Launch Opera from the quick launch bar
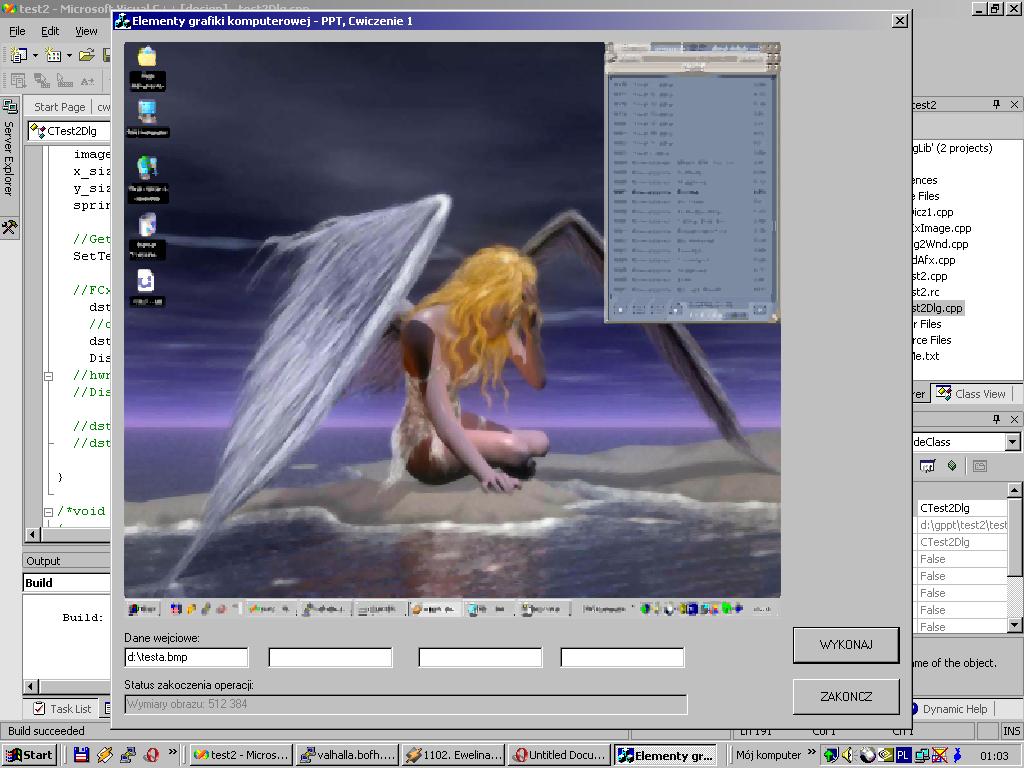The width and height of the screenshot is (1024, 768). 152,755
